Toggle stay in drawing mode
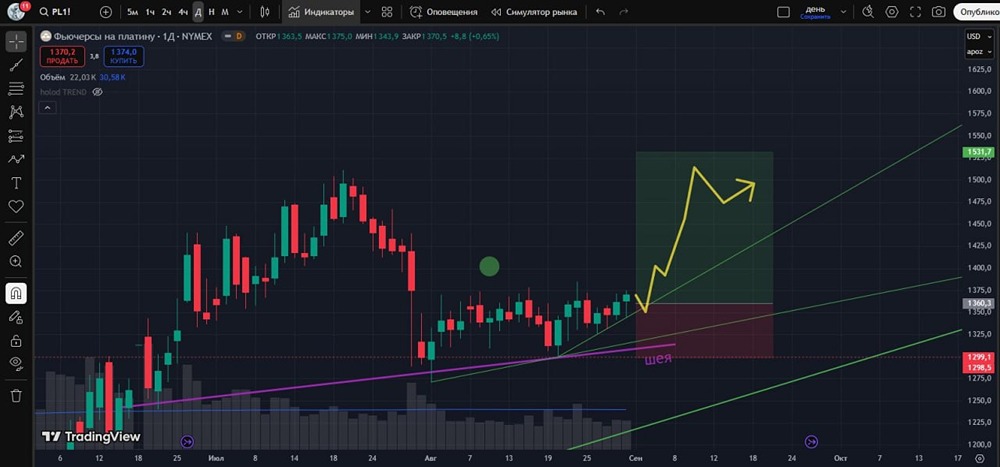 pos(16,317)
